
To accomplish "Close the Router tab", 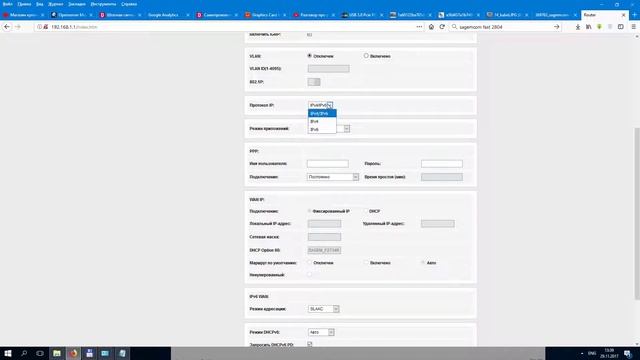I will coord(623,15).
